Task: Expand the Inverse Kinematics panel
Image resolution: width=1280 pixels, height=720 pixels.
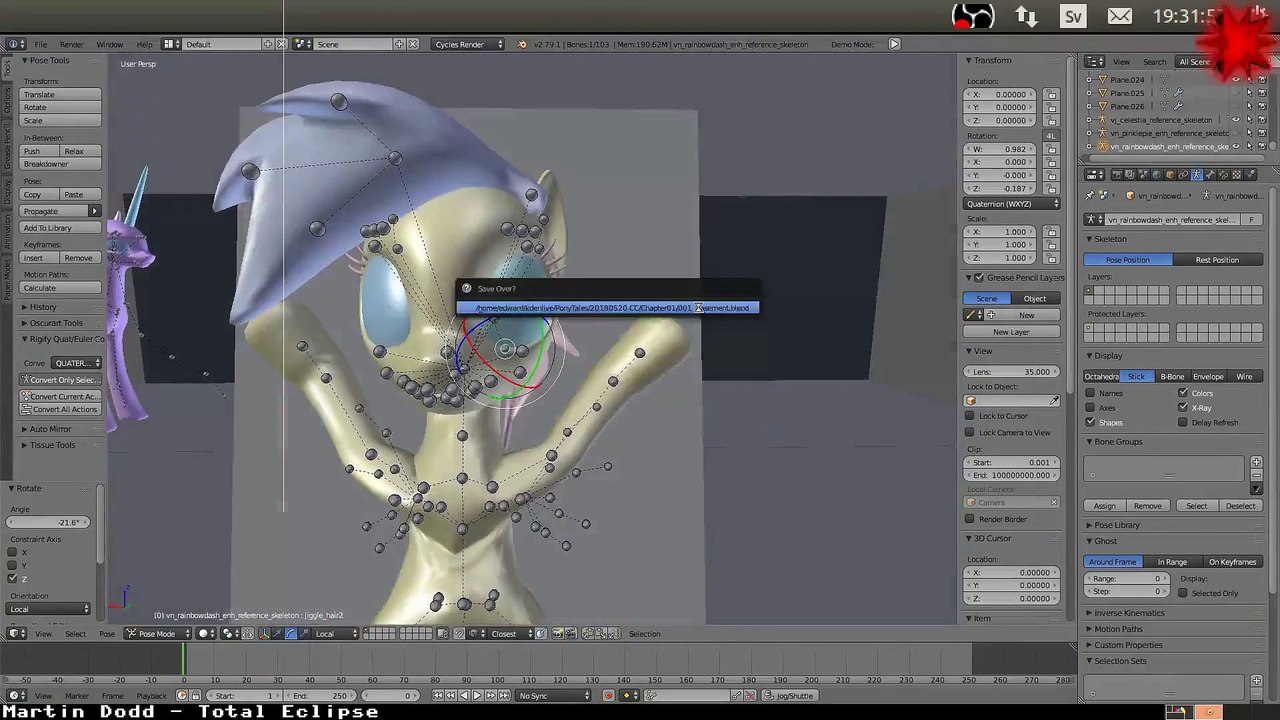Action: [1128, 613]
